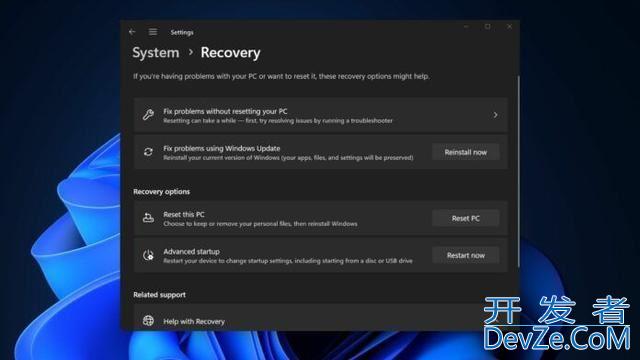
Task: Minimize the Settings window
Action: (x=466, y=27)
